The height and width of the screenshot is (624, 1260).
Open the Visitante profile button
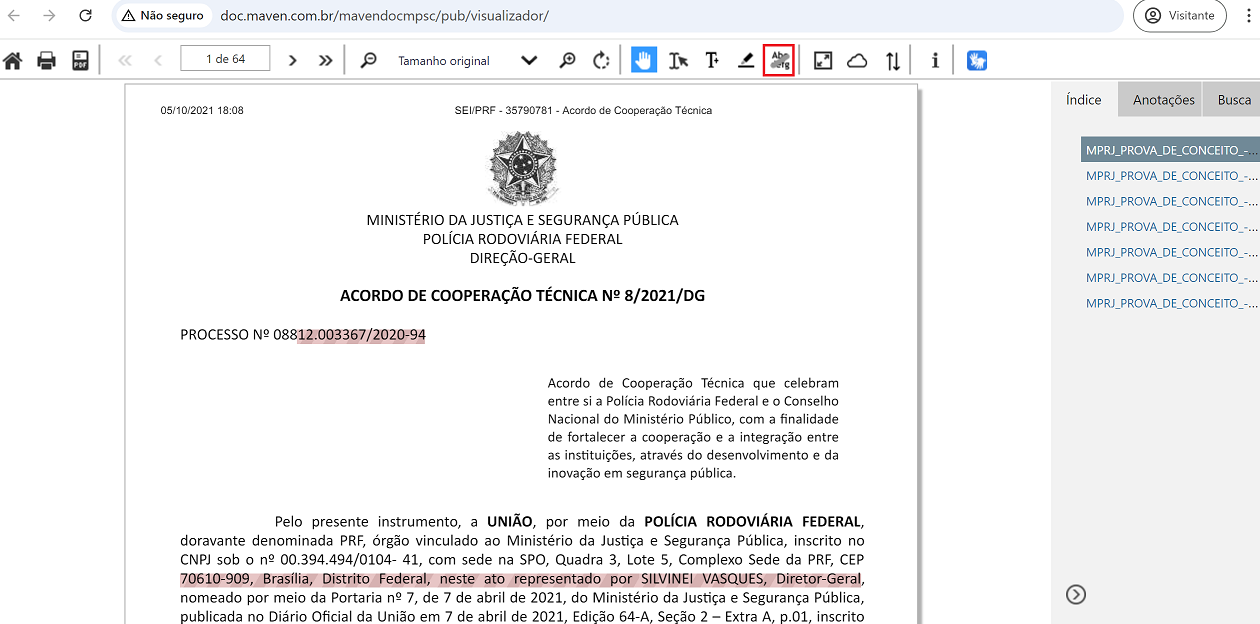[1180, 15]
